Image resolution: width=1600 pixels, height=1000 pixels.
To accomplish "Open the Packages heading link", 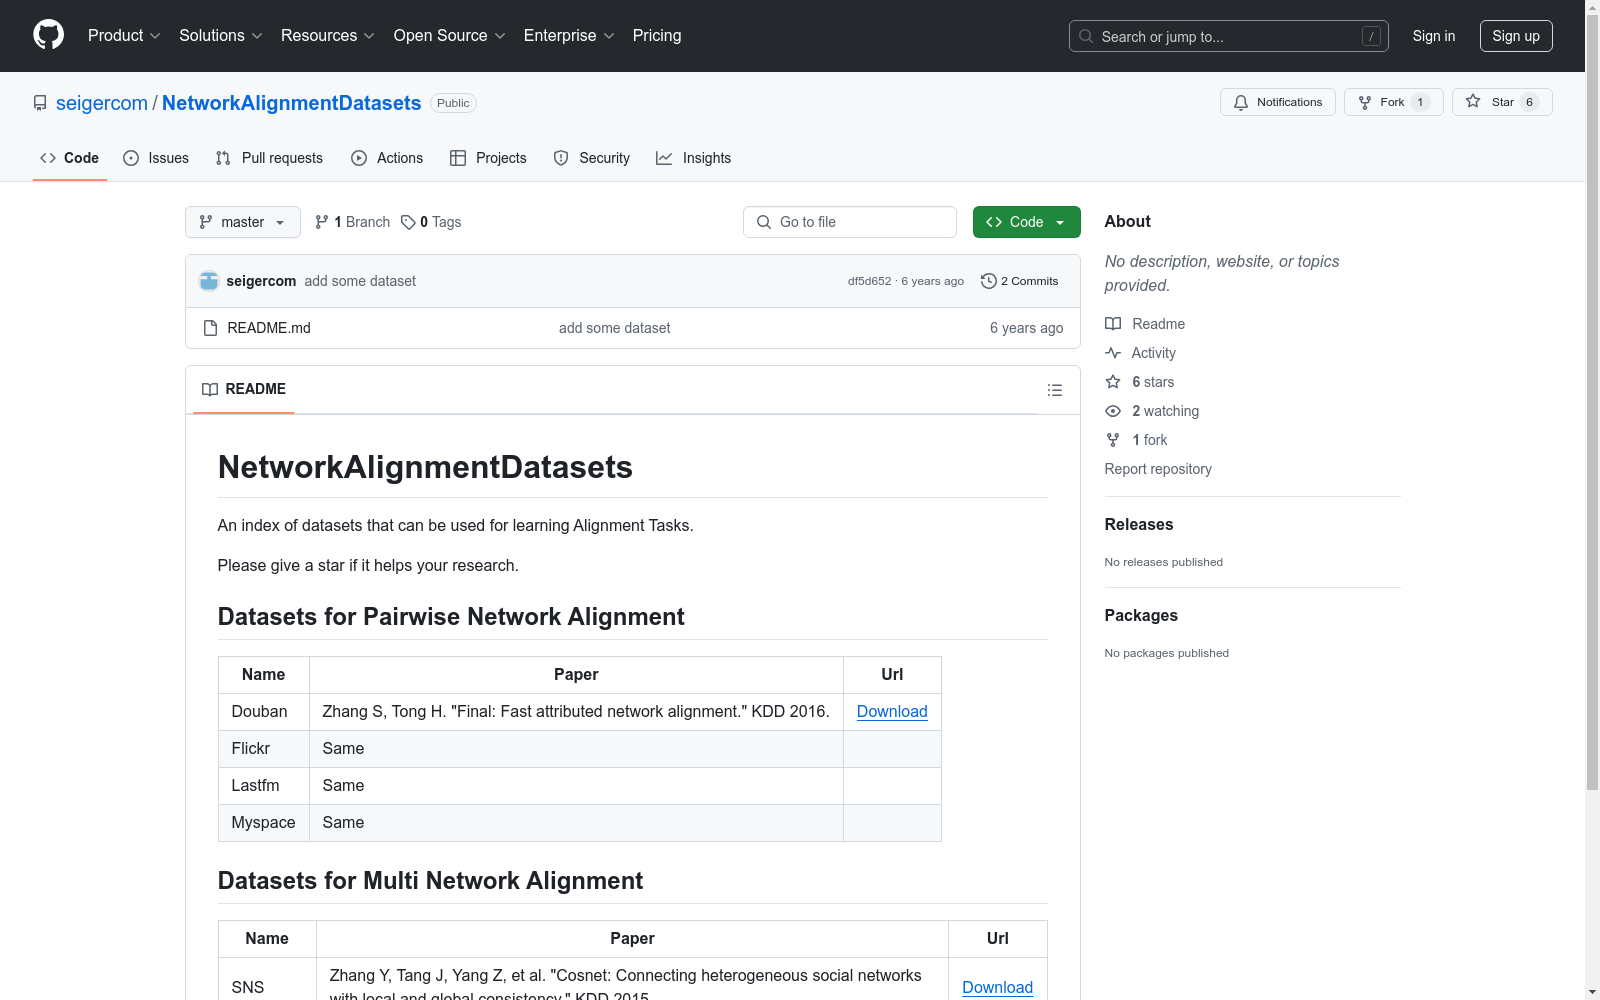I will pyautogui.click(x=1141, y=615).
